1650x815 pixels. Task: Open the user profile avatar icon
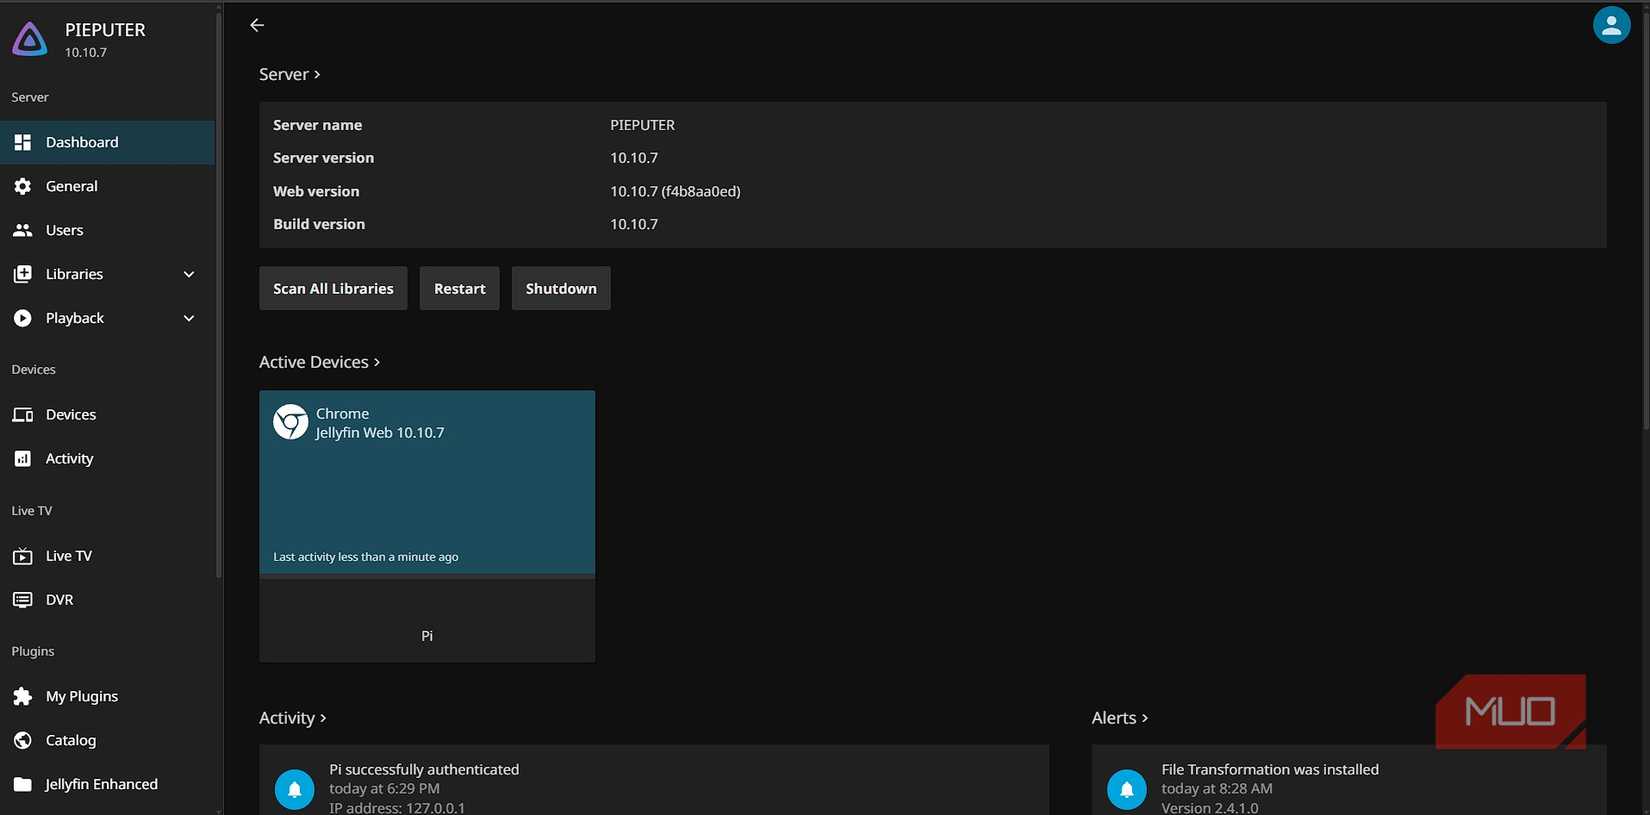click(x=1611, y=26)
